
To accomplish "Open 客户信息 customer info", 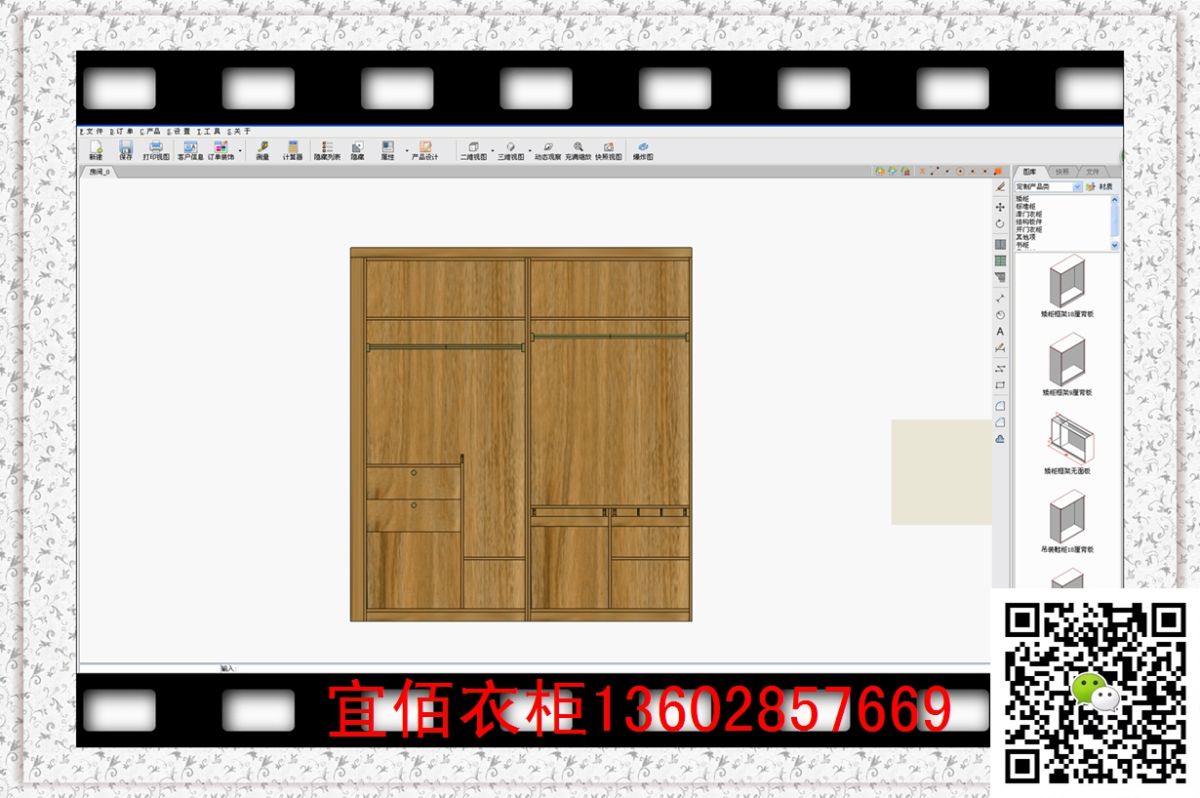I will [190, 150].
